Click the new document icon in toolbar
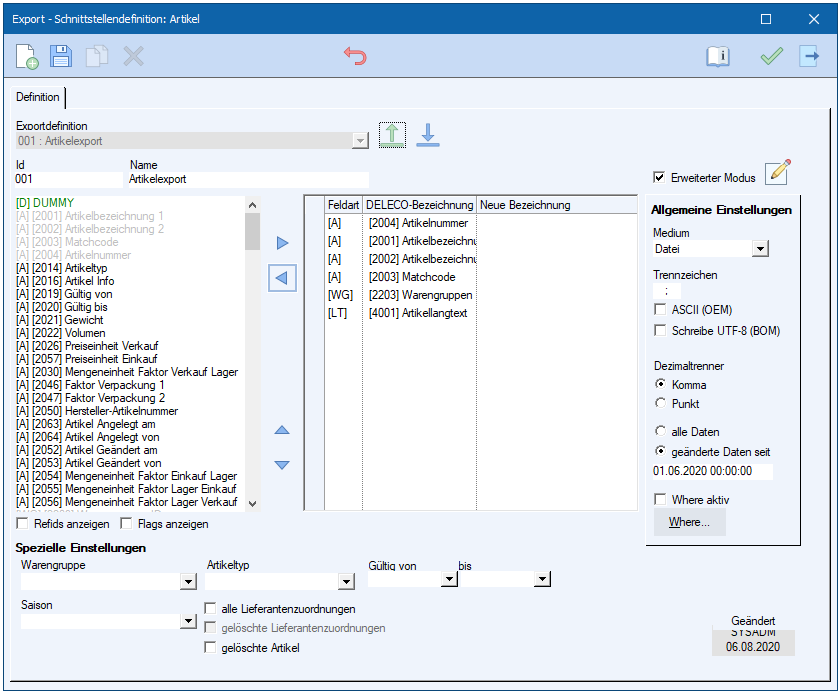Image resolution: width=840 pixels, height=695 pixels. pyautogui.click(x=27, y=57)
